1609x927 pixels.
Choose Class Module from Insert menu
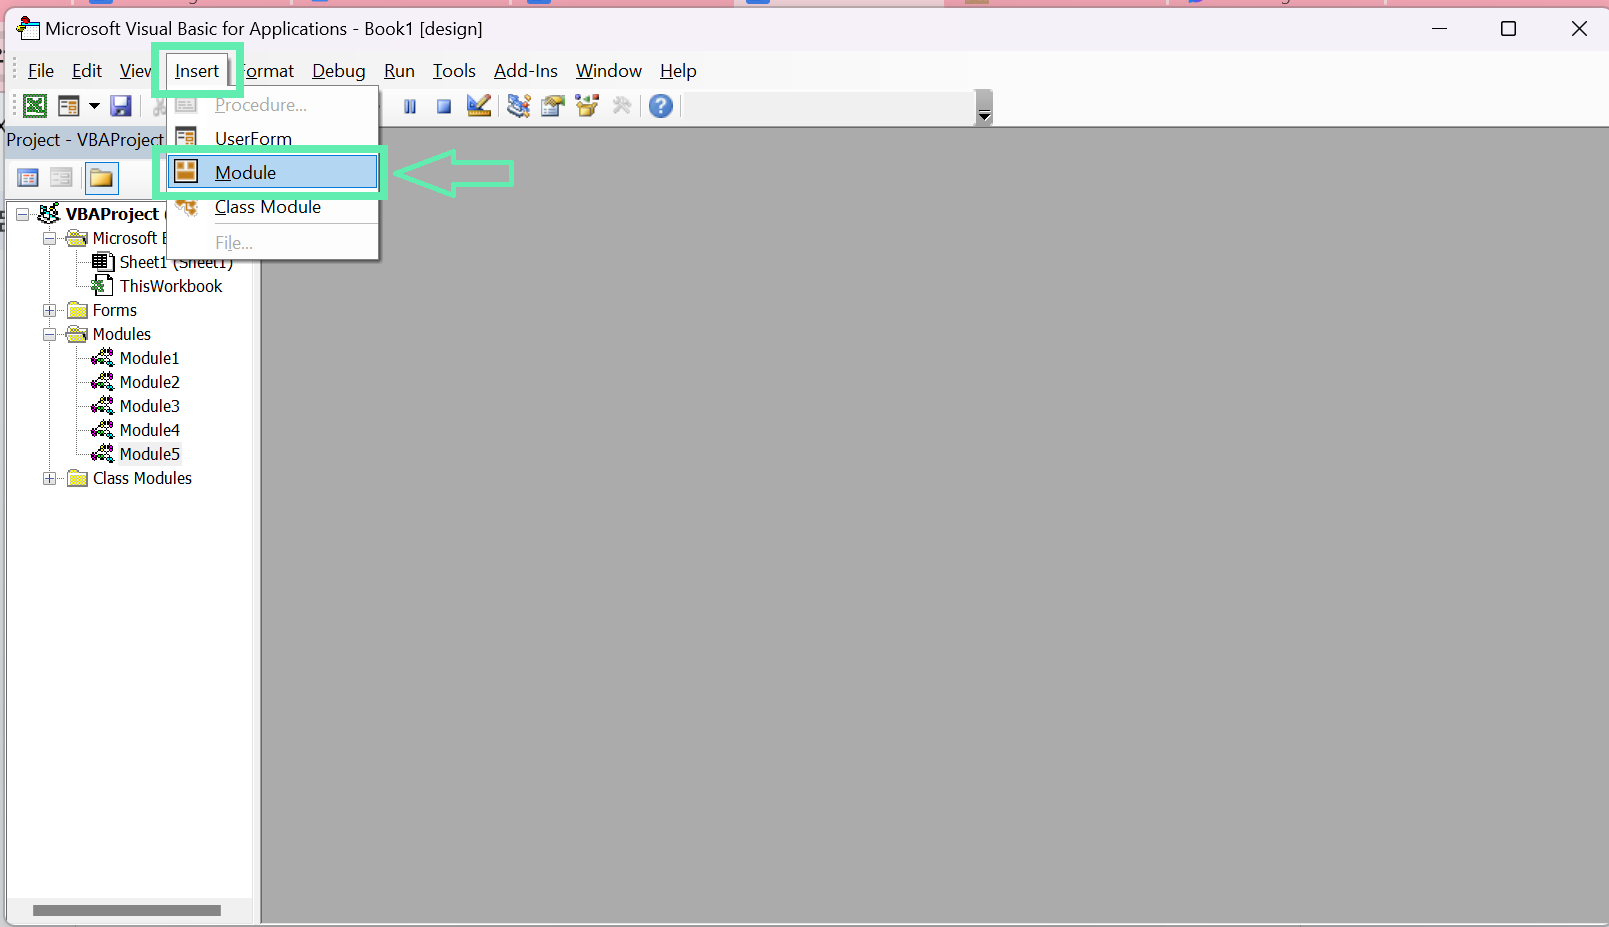coord(273,207)
